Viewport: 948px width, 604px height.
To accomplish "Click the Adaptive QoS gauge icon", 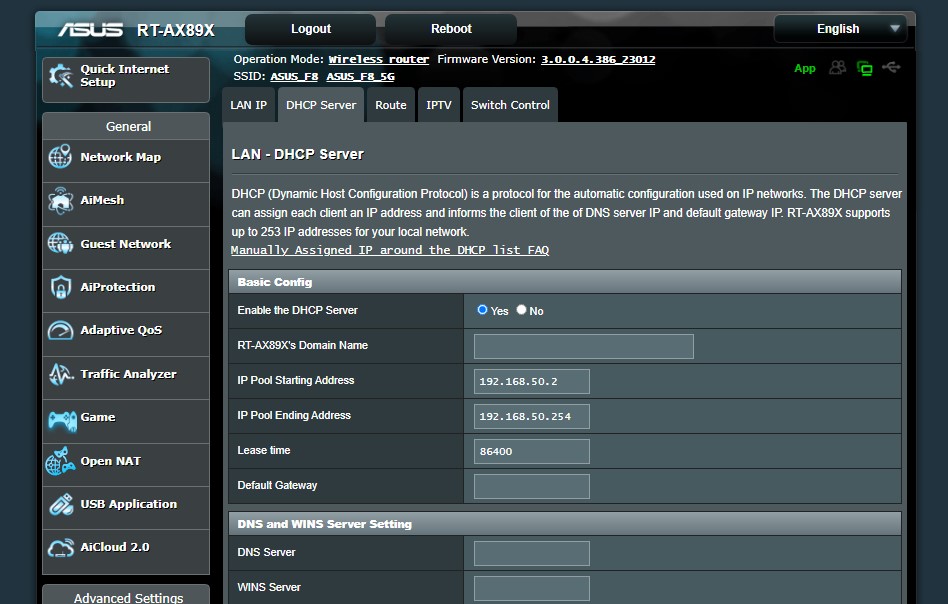I will (x=60, y=330).
